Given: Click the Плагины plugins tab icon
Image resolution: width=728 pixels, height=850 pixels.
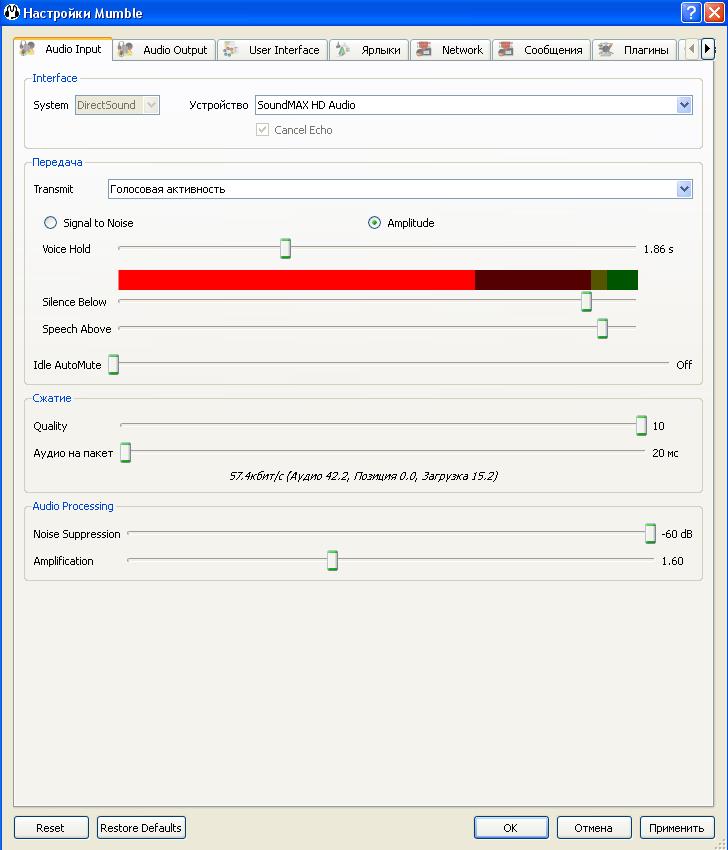Looking at the screenshot, I should pos(606,50).
